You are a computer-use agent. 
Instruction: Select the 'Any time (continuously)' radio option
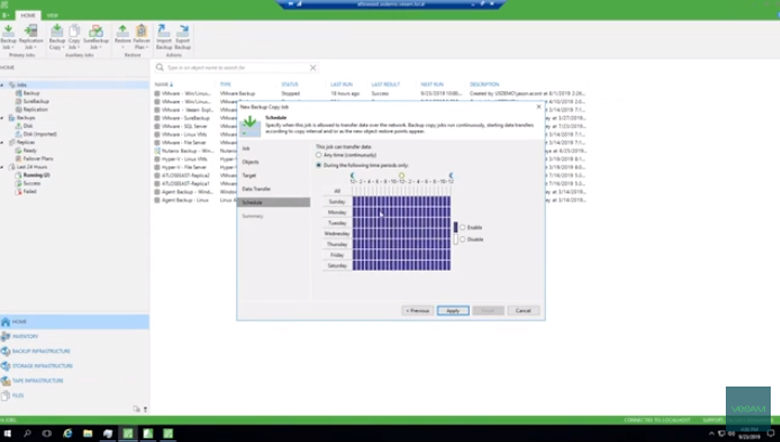click(319, 155)
